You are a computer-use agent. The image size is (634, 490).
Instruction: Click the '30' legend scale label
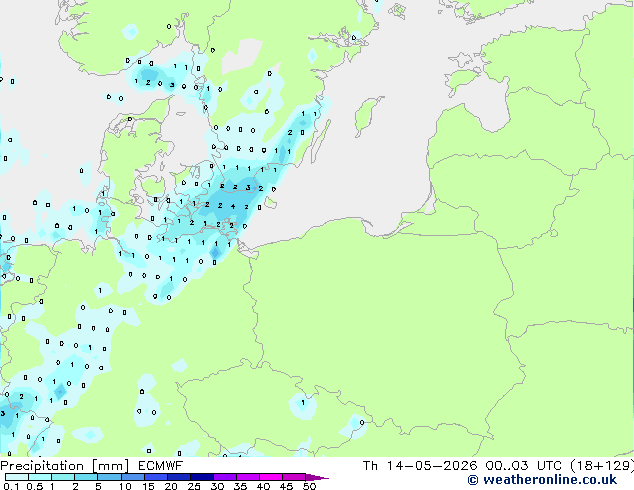217,486
